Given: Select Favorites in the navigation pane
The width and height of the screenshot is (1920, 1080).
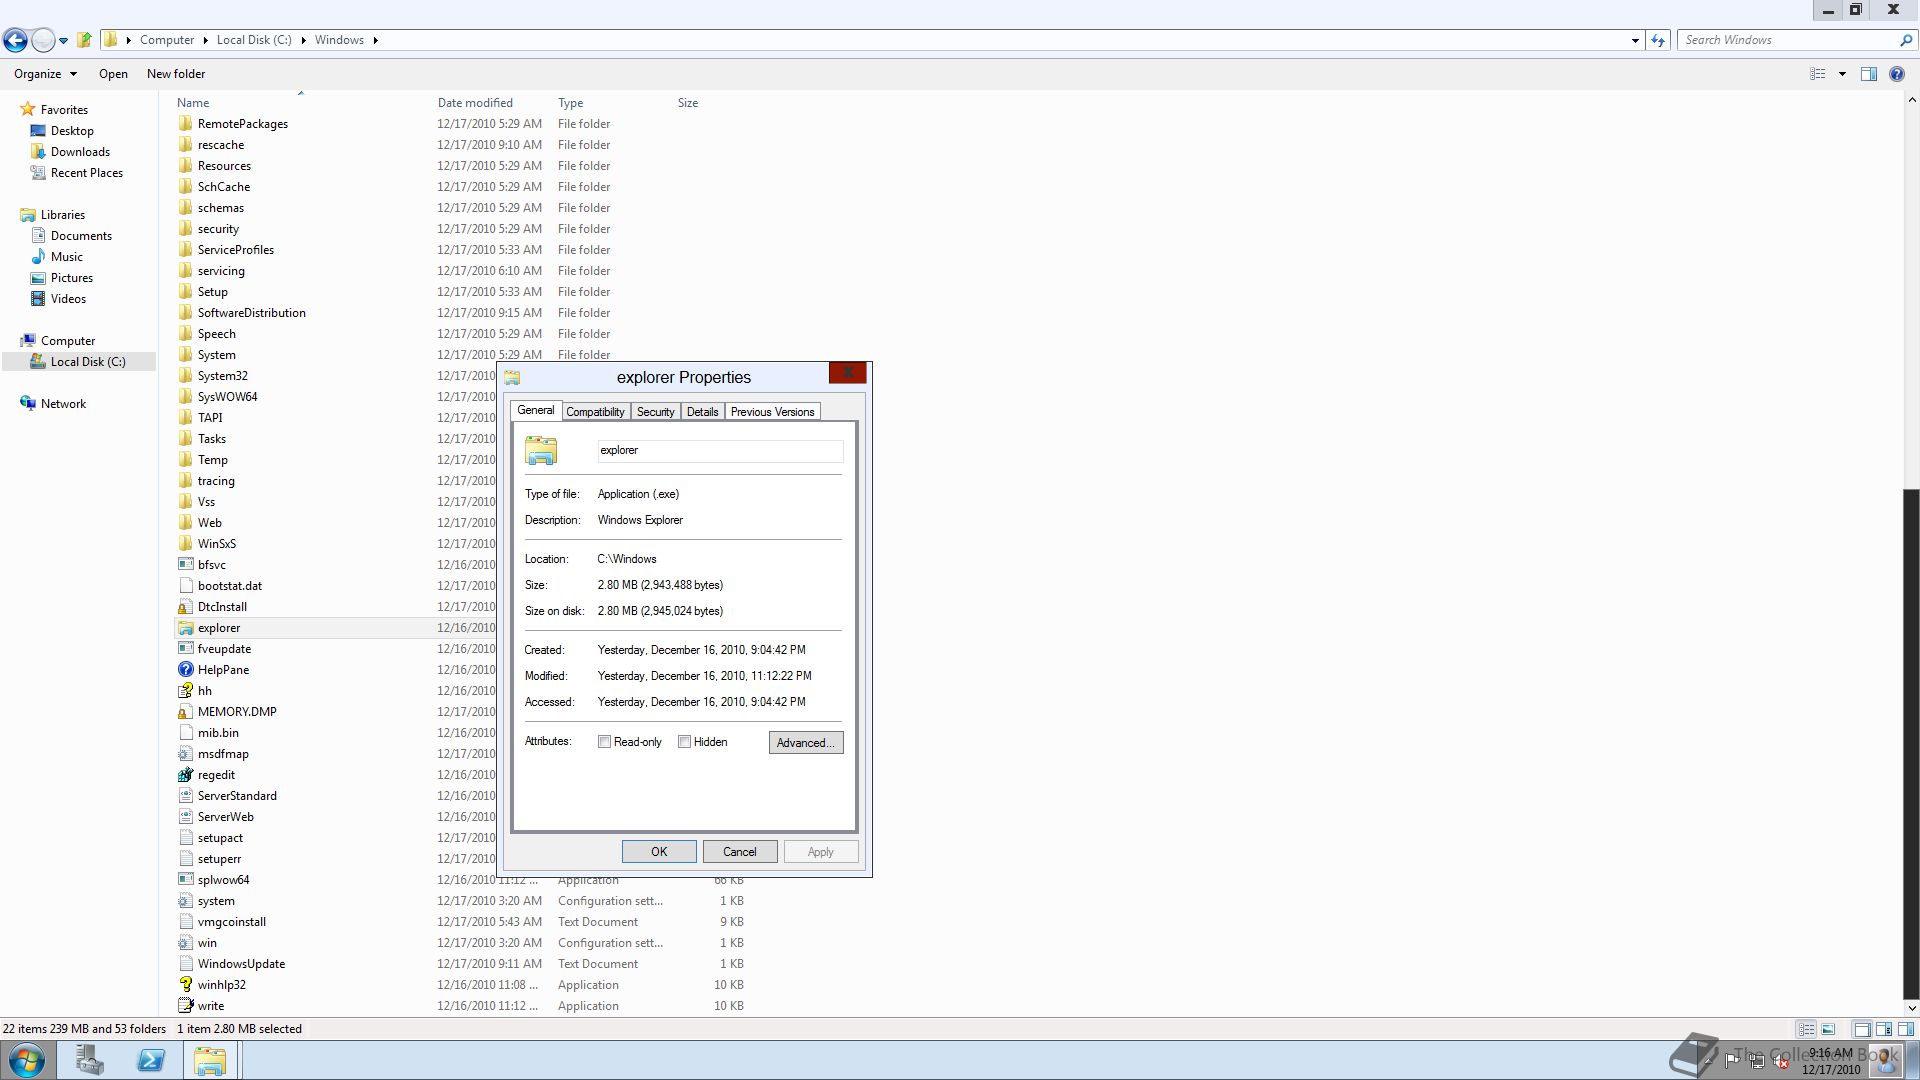Looking at the screenshot, I should tap(64, 110).
